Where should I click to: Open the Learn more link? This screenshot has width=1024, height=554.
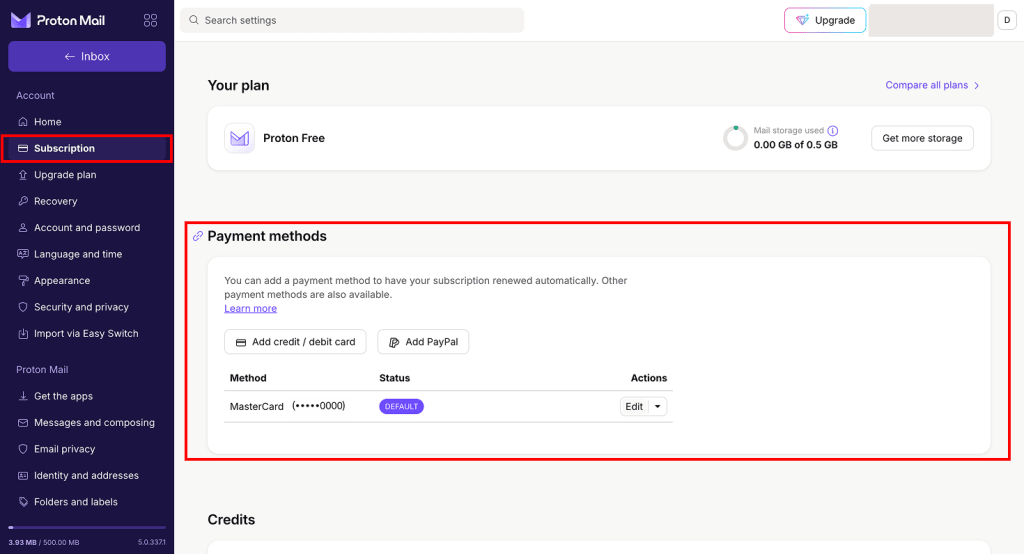[x=250, y=308]
